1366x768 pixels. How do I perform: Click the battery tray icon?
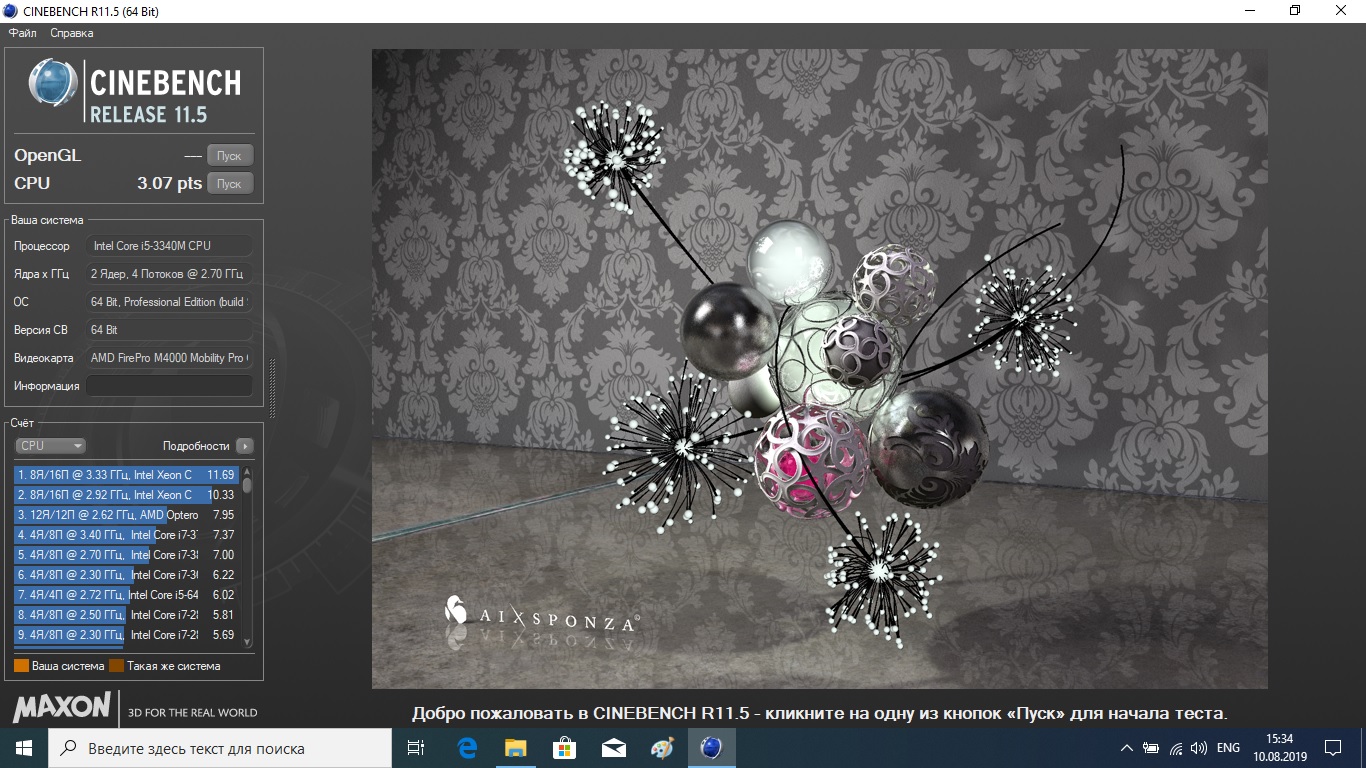tap(1152, 748)
